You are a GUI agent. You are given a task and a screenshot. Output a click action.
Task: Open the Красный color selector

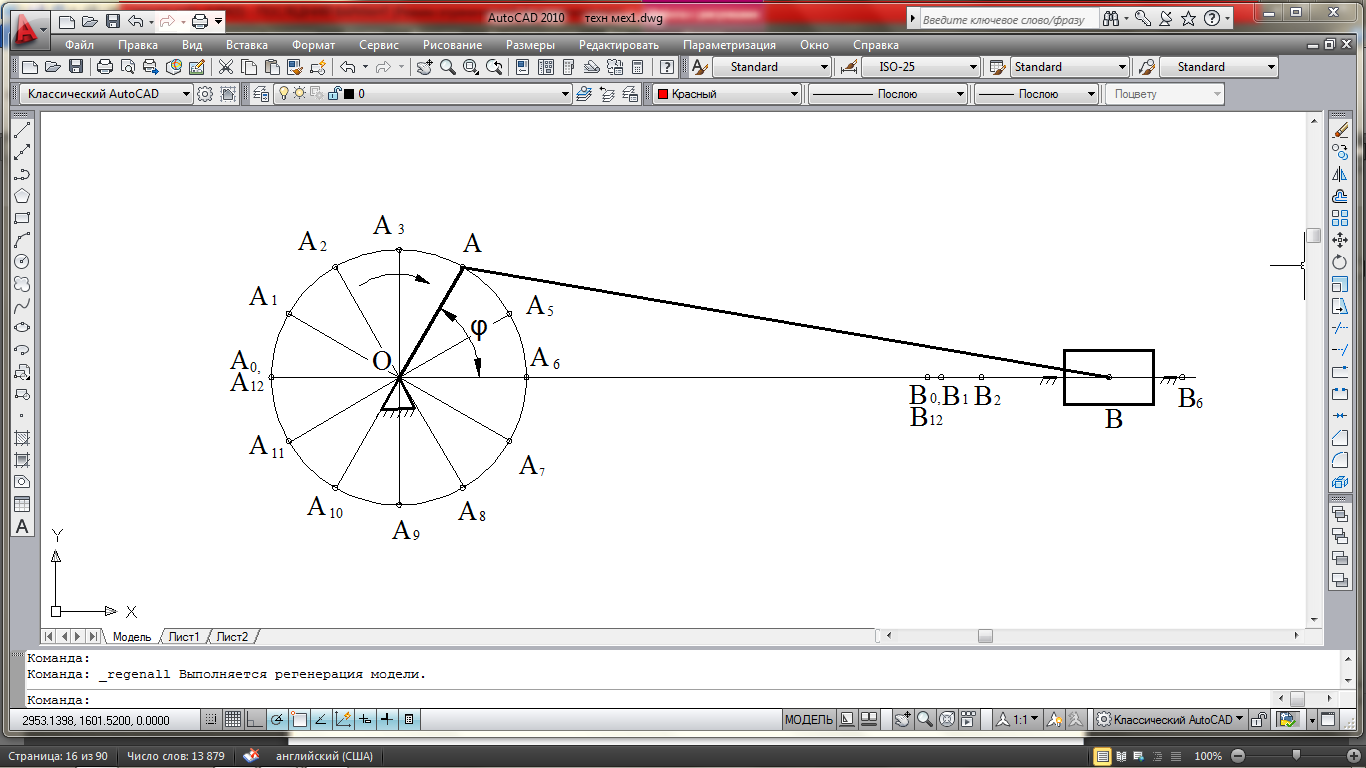point(727,94)
